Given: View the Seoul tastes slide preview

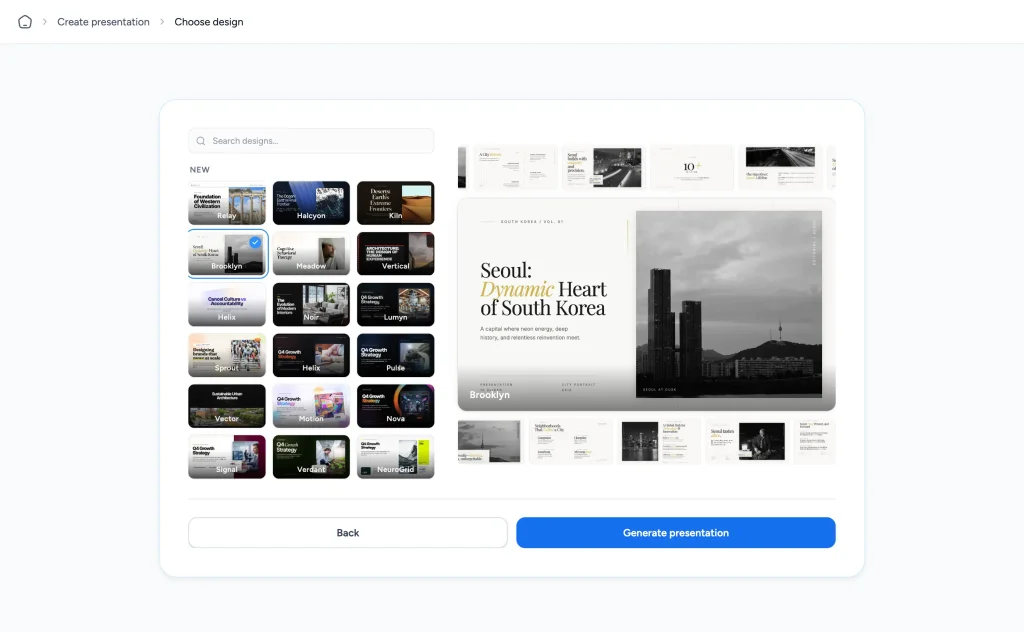Looking at the screenshot, I should 747,442.
